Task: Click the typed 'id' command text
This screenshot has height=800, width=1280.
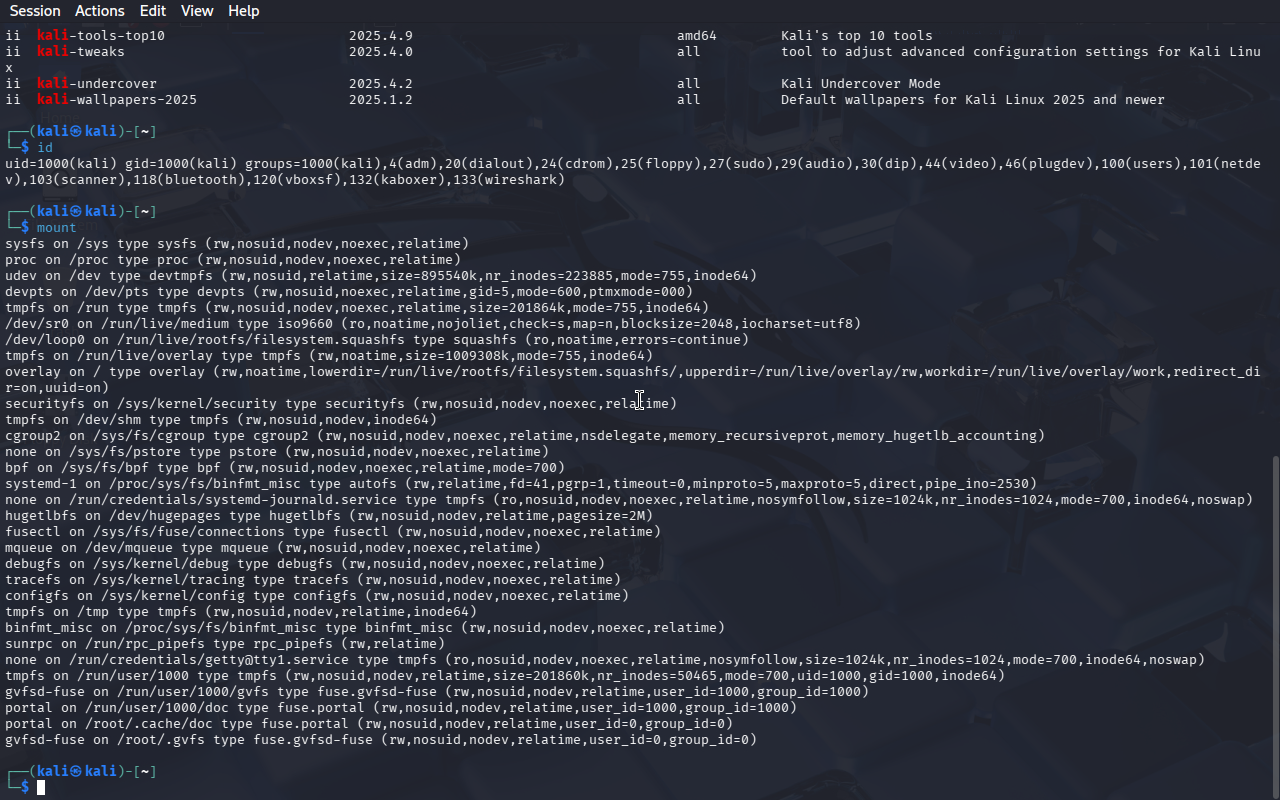Action: pos(45,148)
